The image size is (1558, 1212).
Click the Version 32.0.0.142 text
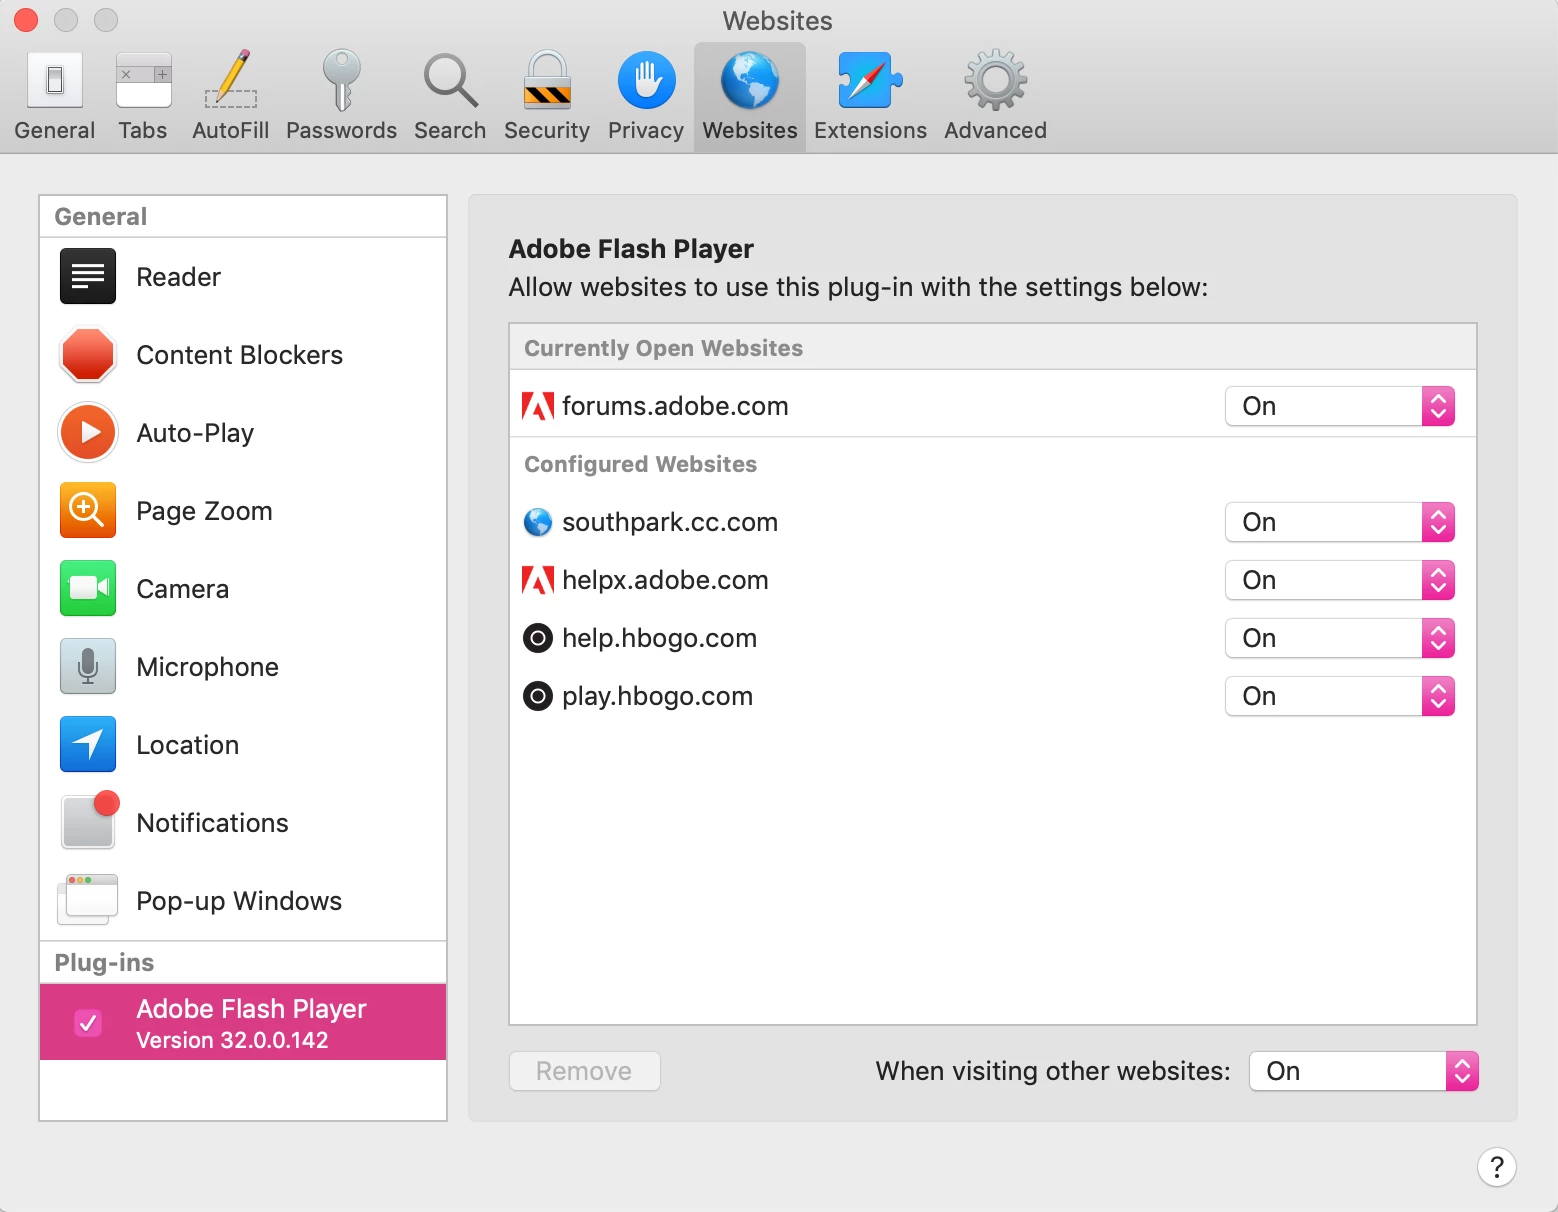click(232, 1040)
